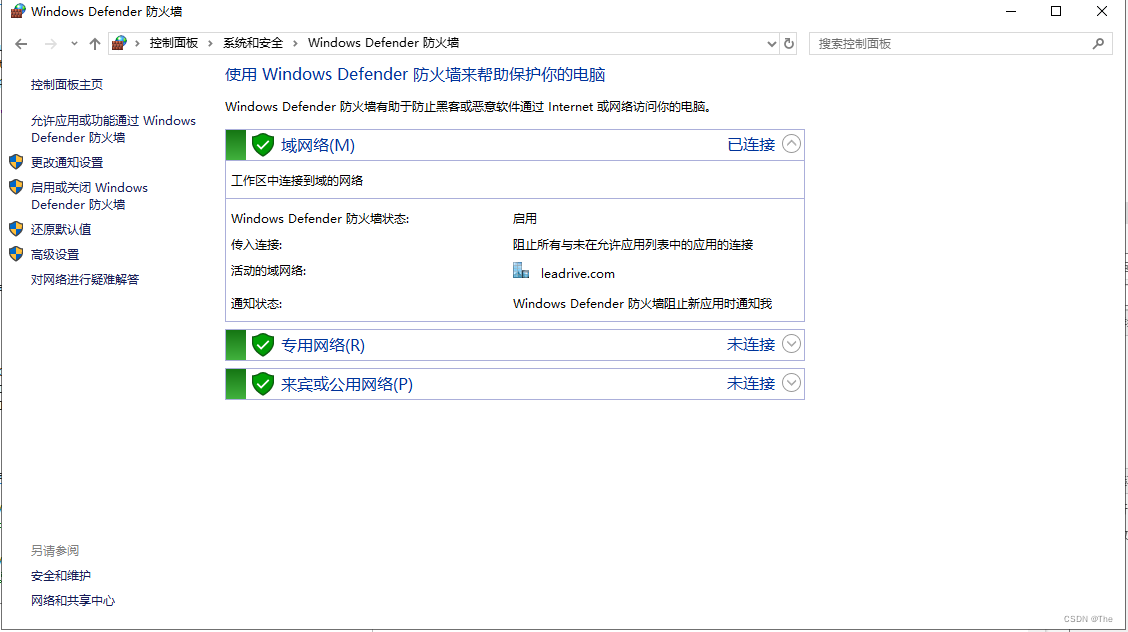Expand the 专用网络(R) section chevron
This screenshot has height=632, width=1128.
tap(791, 344)
